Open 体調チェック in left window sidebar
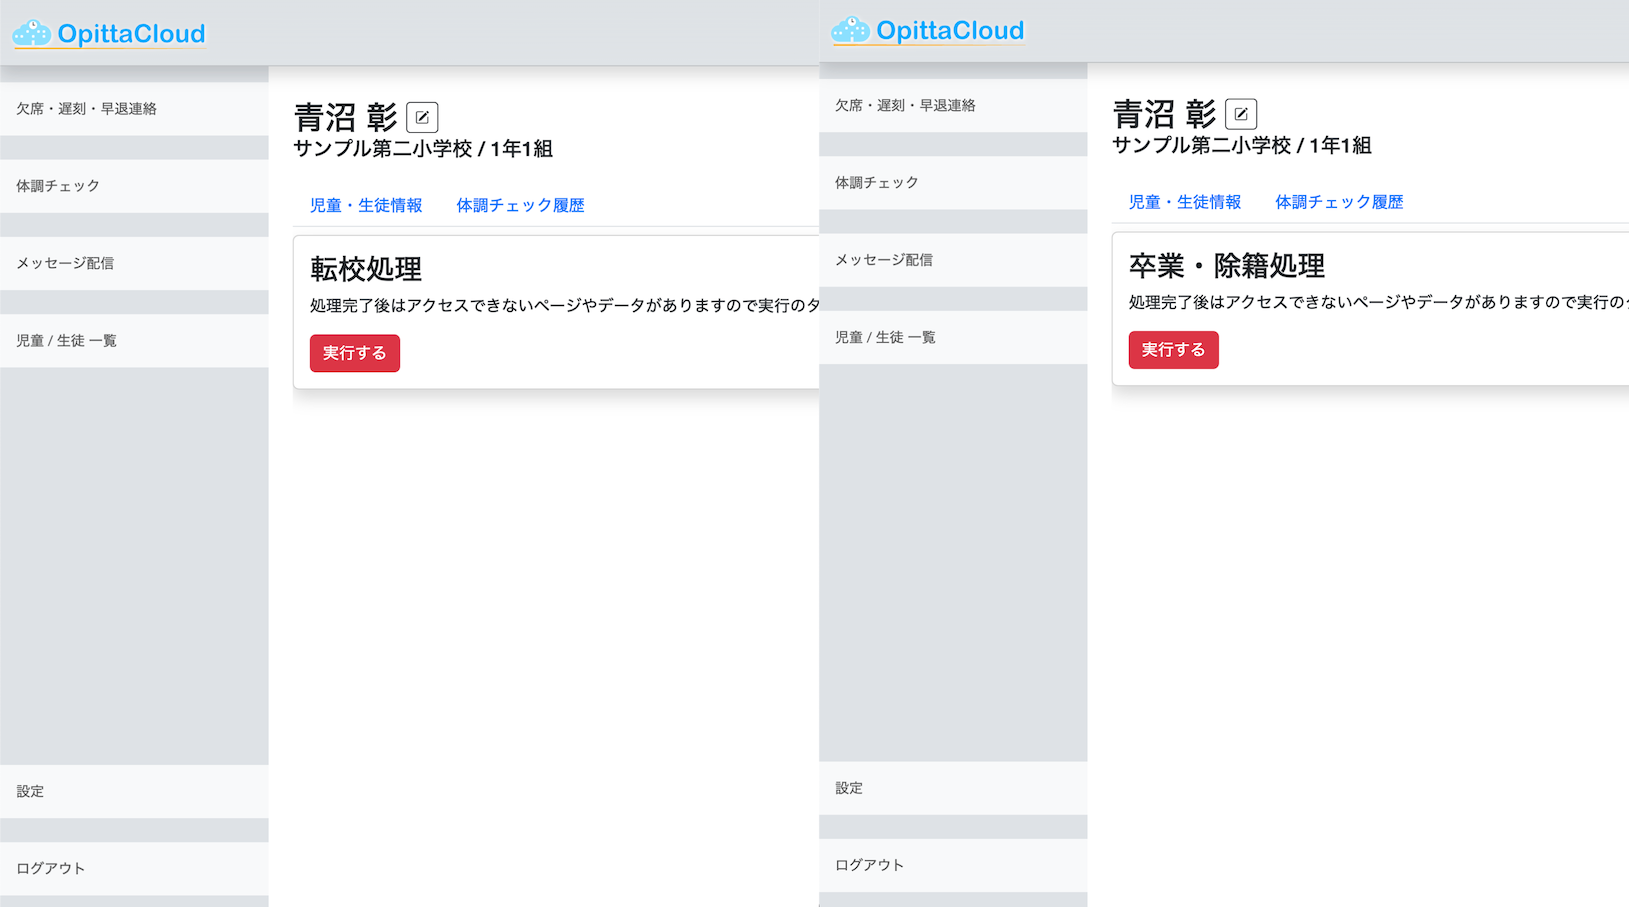This screenshot has width=1629, height=907. tap(134, 186)
